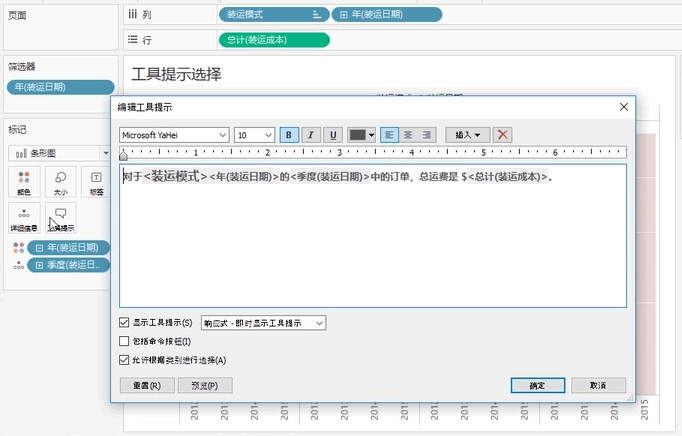Toggle 允许根据类别进行选择 checkbox
682x436 pixels.
pyautogui.click(x=124, y=359)
